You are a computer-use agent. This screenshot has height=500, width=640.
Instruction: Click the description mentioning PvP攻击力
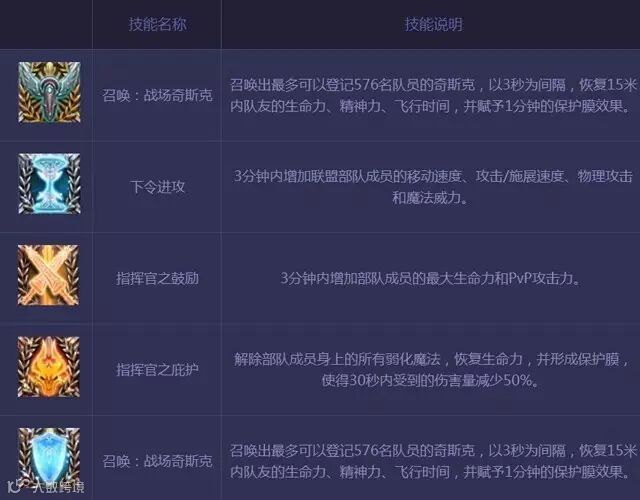coord(430,278)
